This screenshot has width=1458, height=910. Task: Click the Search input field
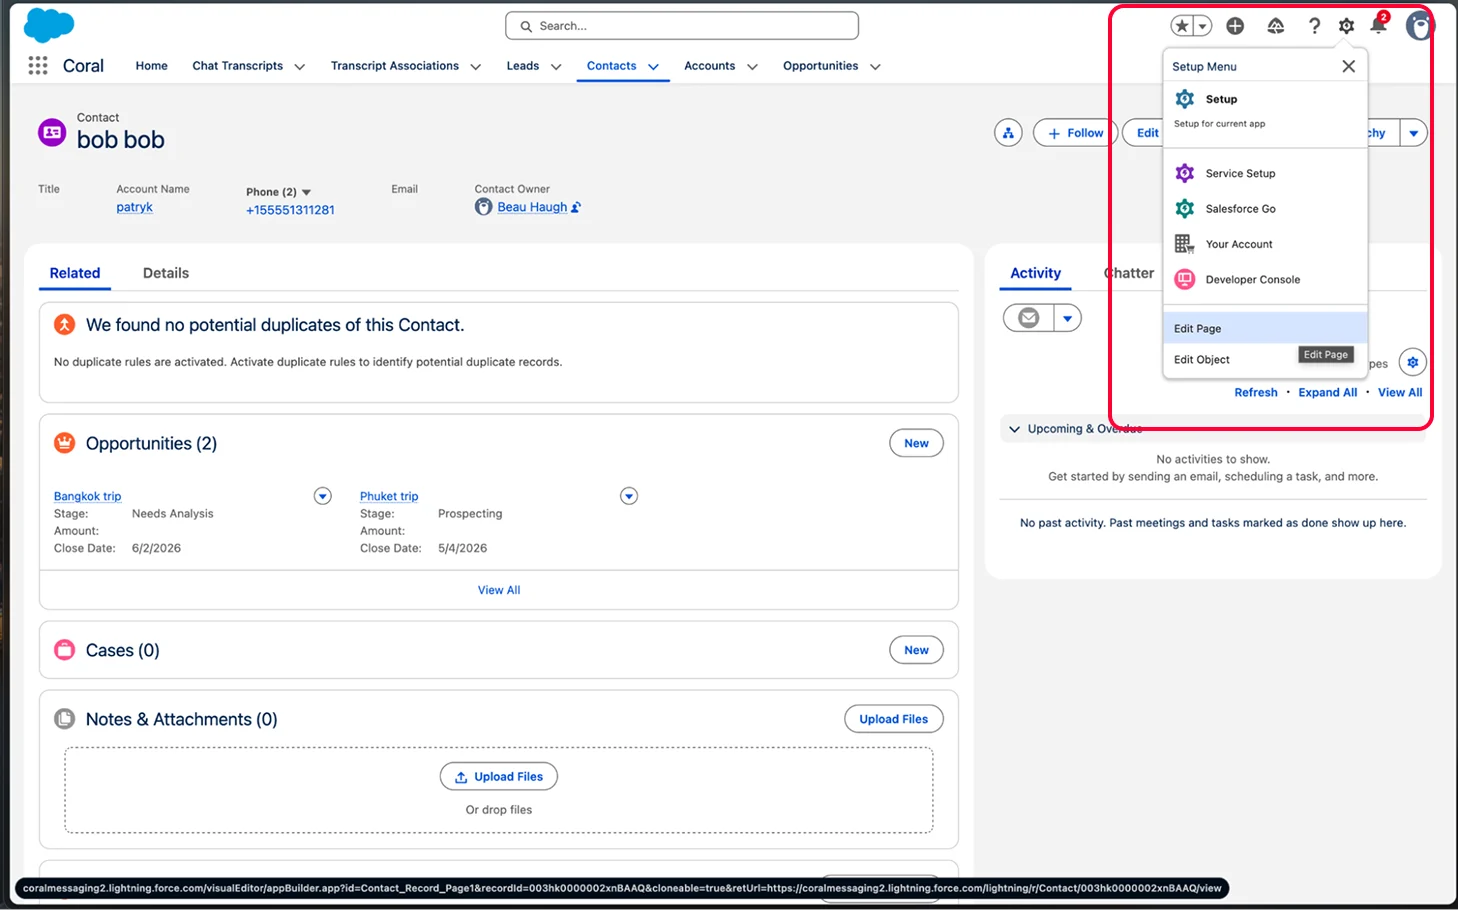point(682,26)
